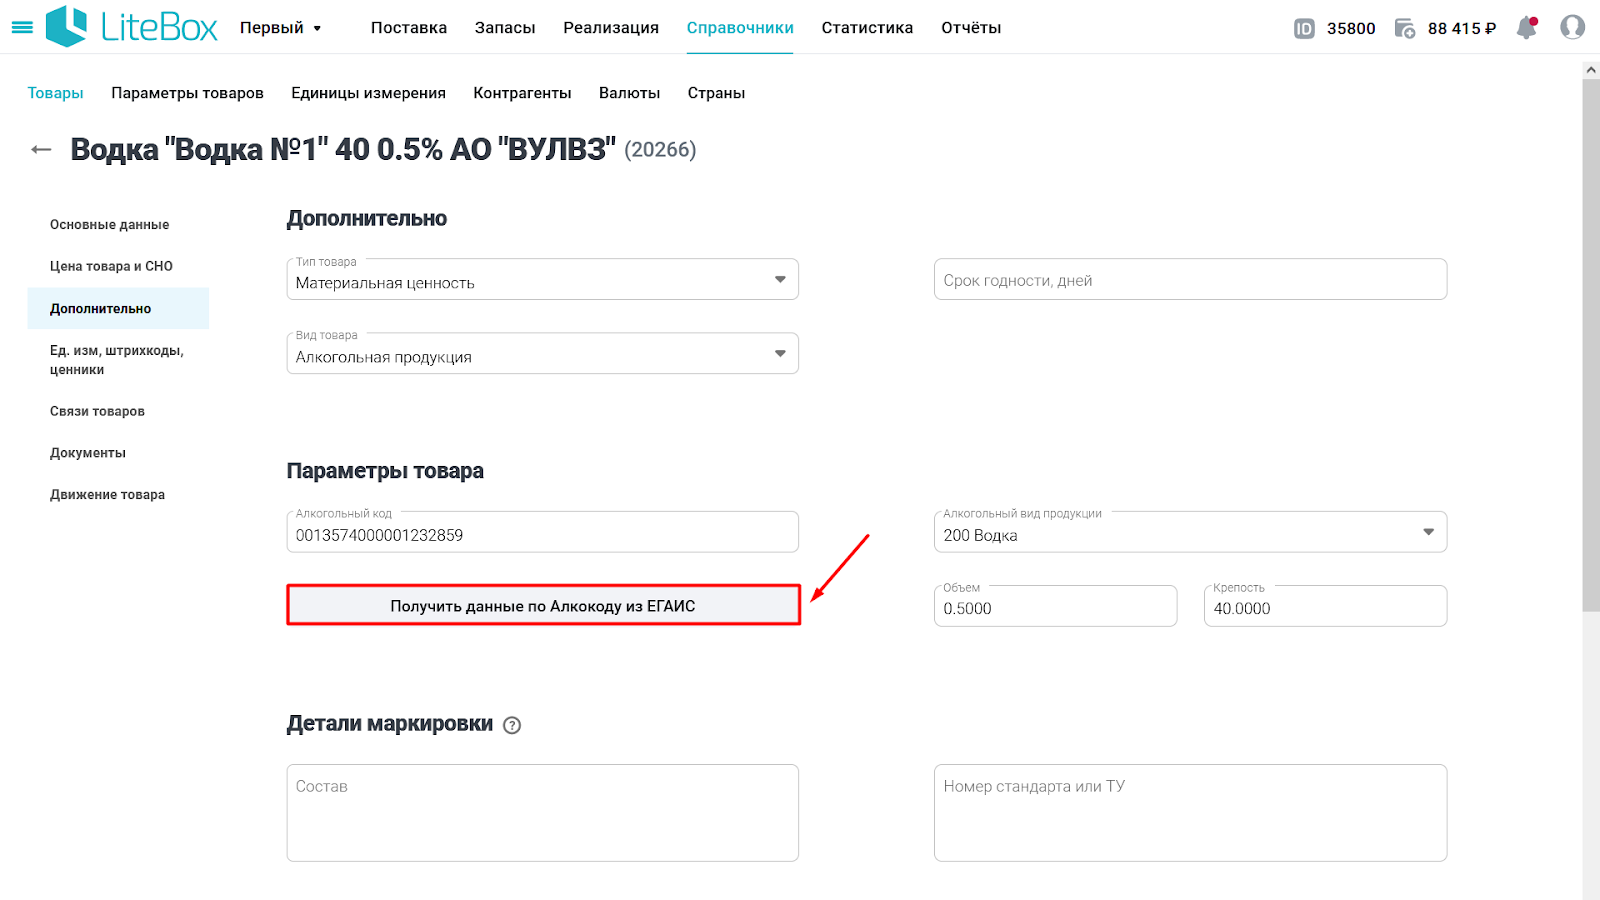Go back using the left arrow

(x=41, y=150)
